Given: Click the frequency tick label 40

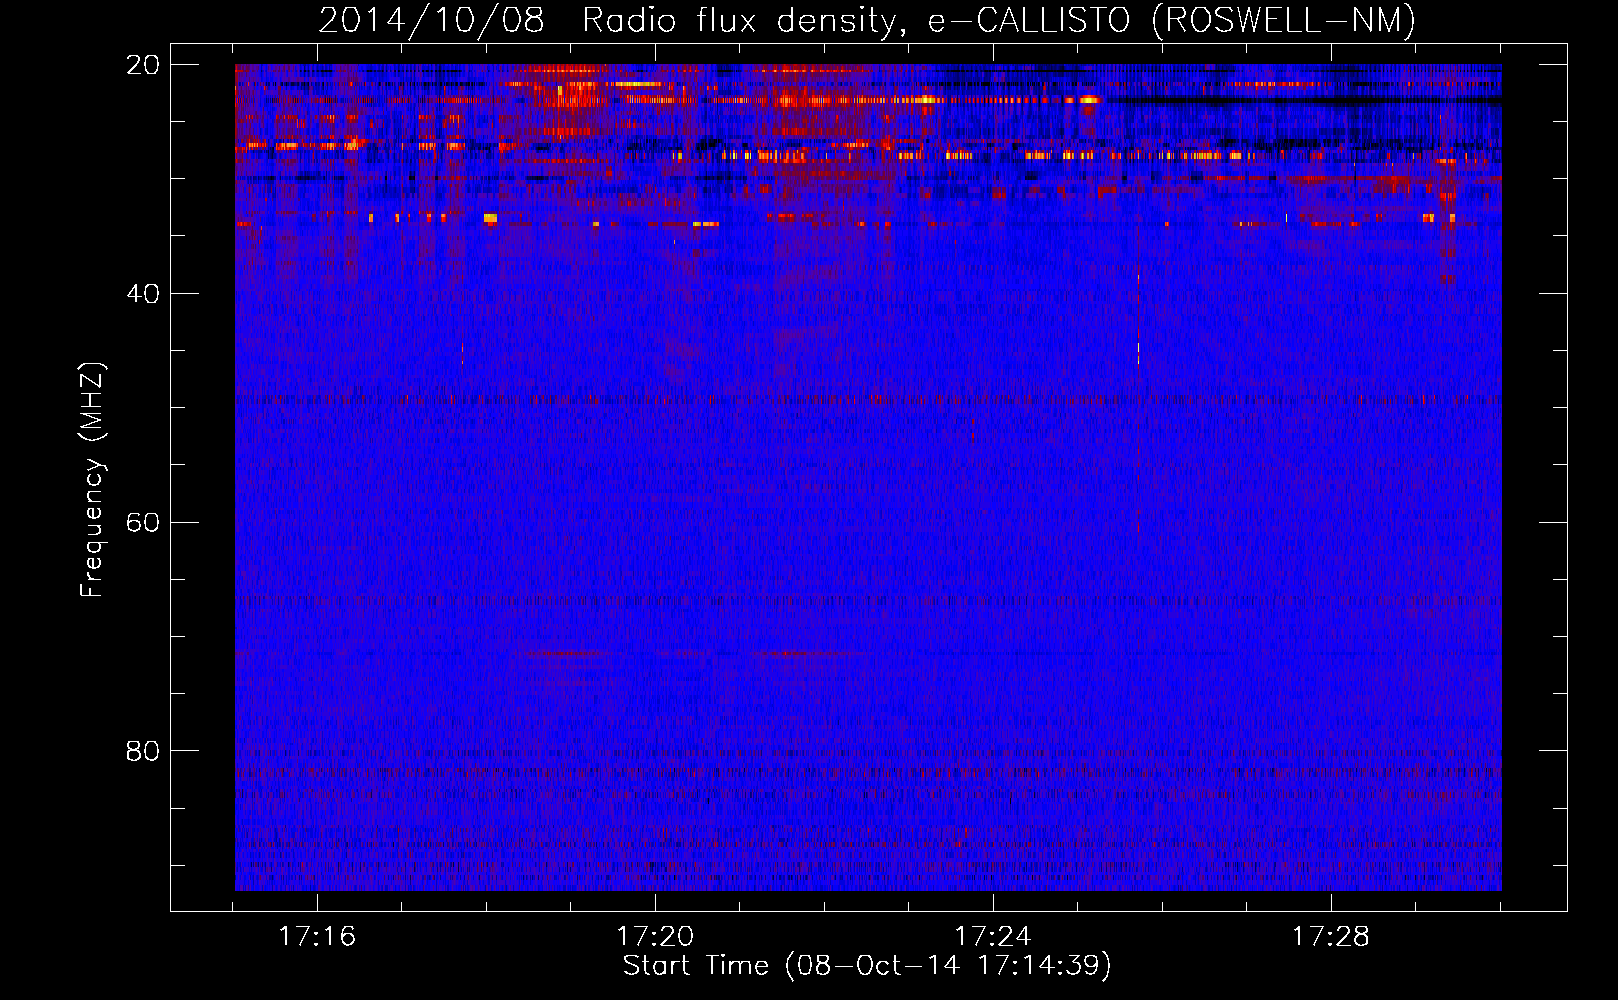Looking at the screenshot, I should coord(143,294).
